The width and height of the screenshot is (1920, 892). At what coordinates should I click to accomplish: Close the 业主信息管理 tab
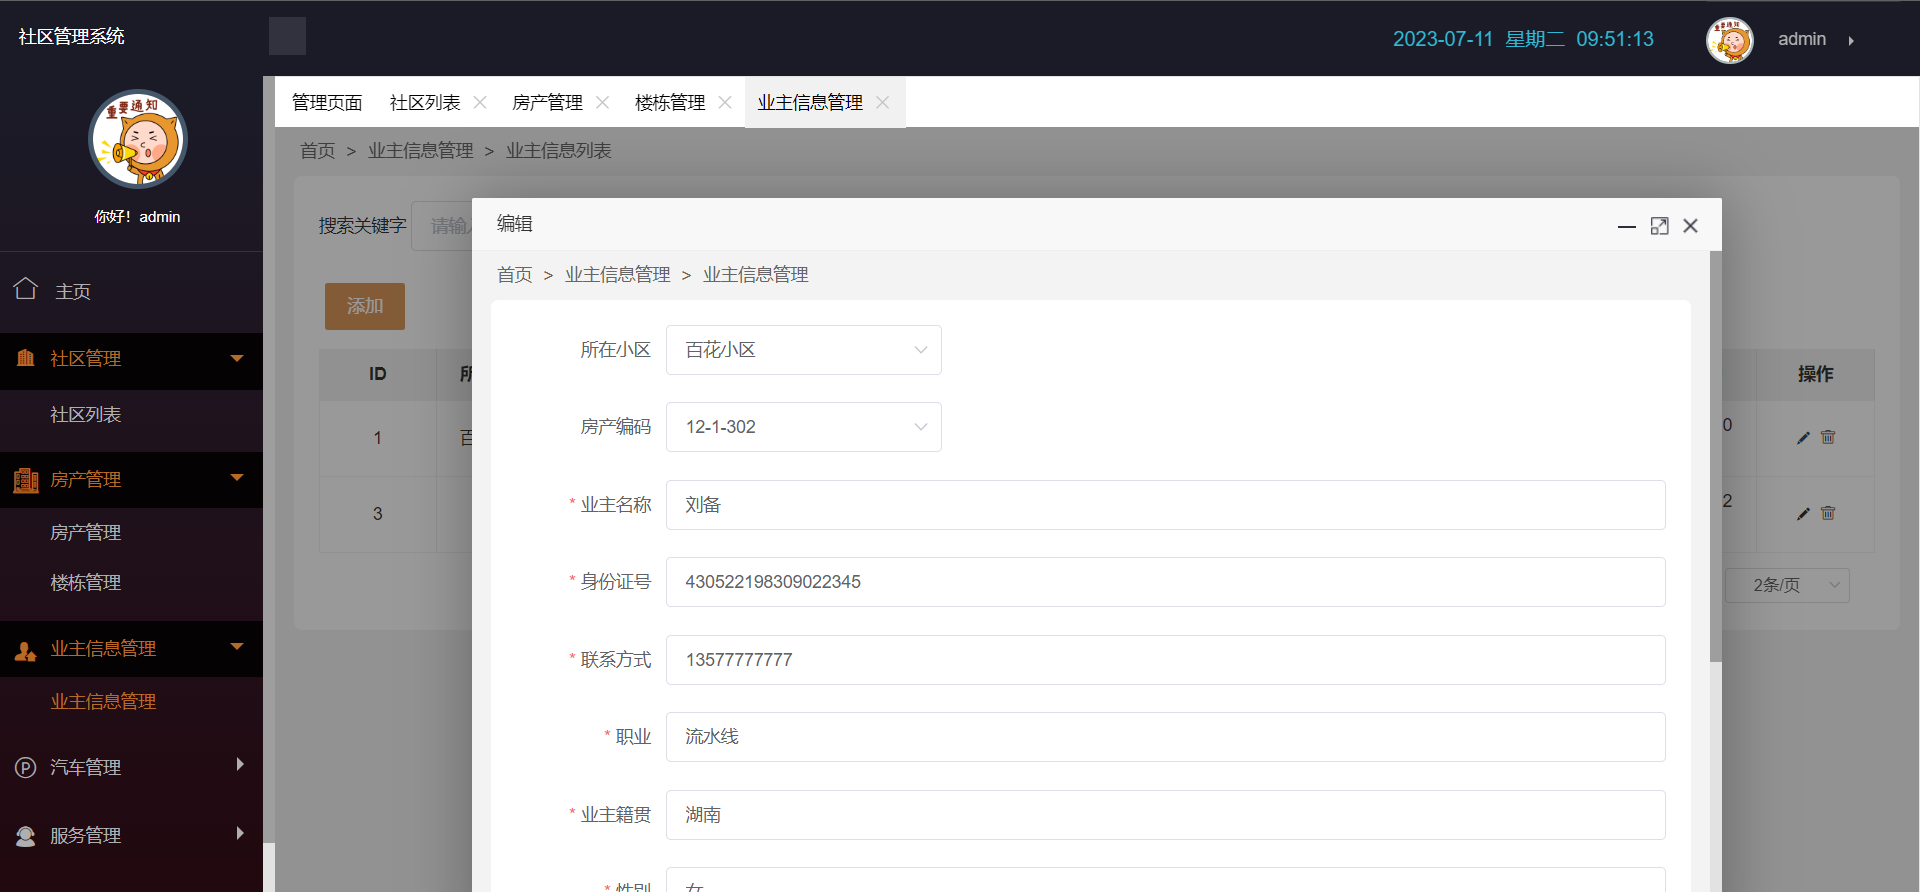[882, 102]
